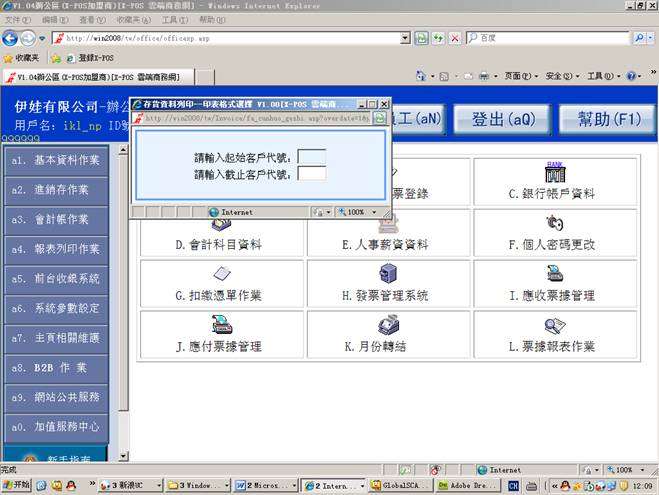Viewport: 659px width, 495px height.
Task: Click the 开始 Start button on taskbar
Action: pyautogui.click(x=16, y=485)
